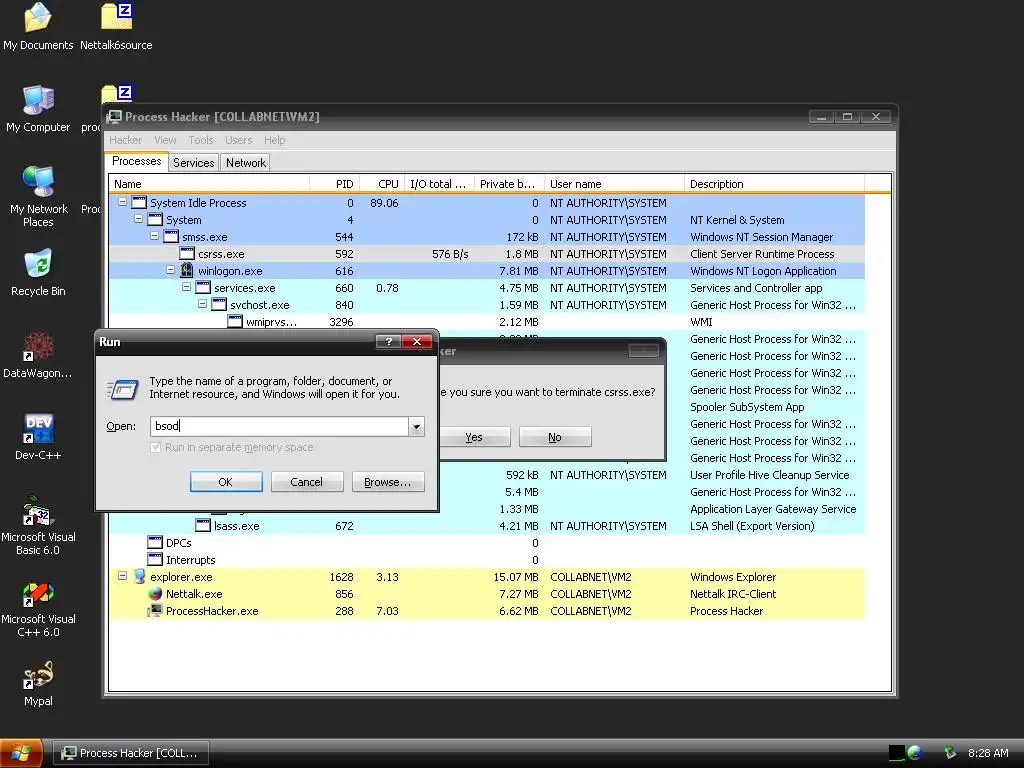Screen dimensions: 1024x768
Task: Open the Users menu
Action: point(238,140)
